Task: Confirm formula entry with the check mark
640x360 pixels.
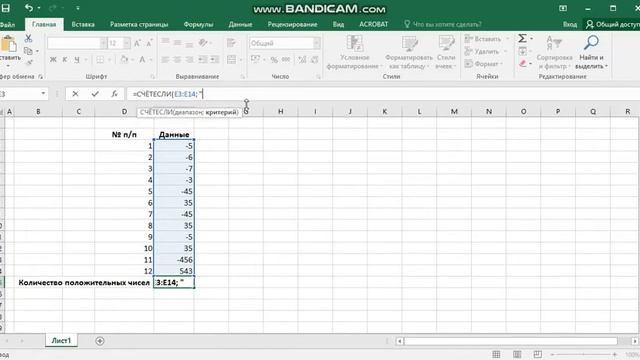Action: 95,94
